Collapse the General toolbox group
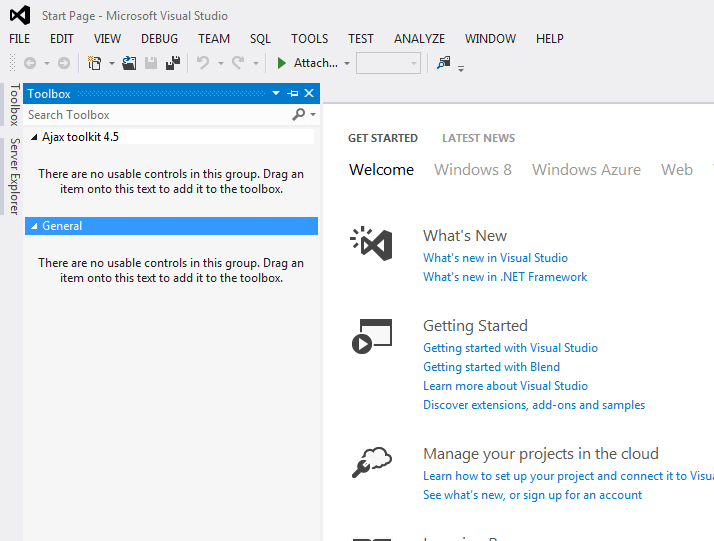The height and width of the screenshot is (541, 714). [34, 226]
